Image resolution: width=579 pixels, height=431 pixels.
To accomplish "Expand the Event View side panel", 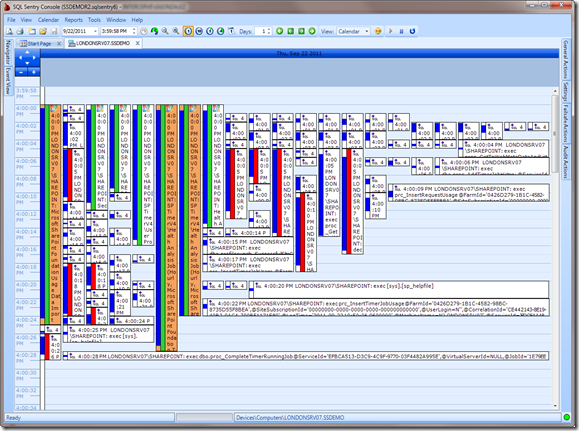I will tap(8, 81).
